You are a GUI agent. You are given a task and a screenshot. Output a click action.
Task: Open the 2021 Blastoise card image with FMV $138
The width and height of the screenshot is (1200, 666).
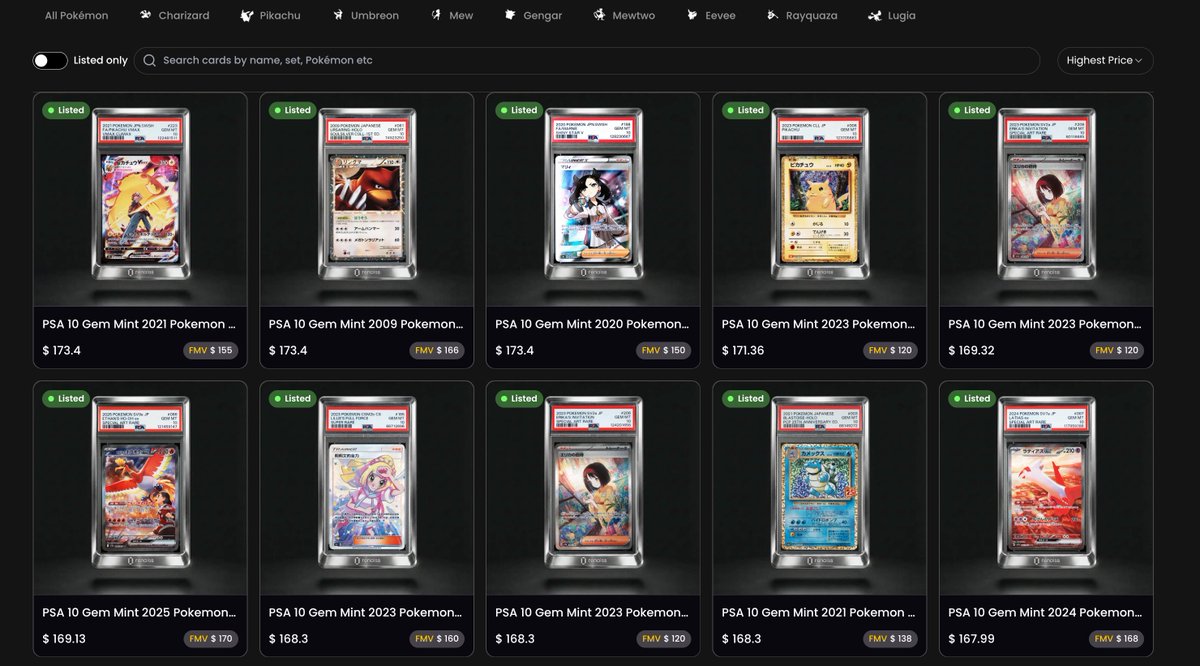point(820,488)
